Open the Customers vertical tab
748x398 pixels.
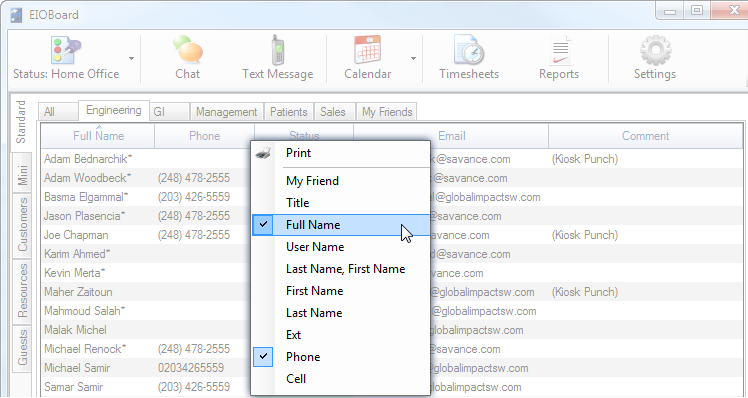pos(22,226)
